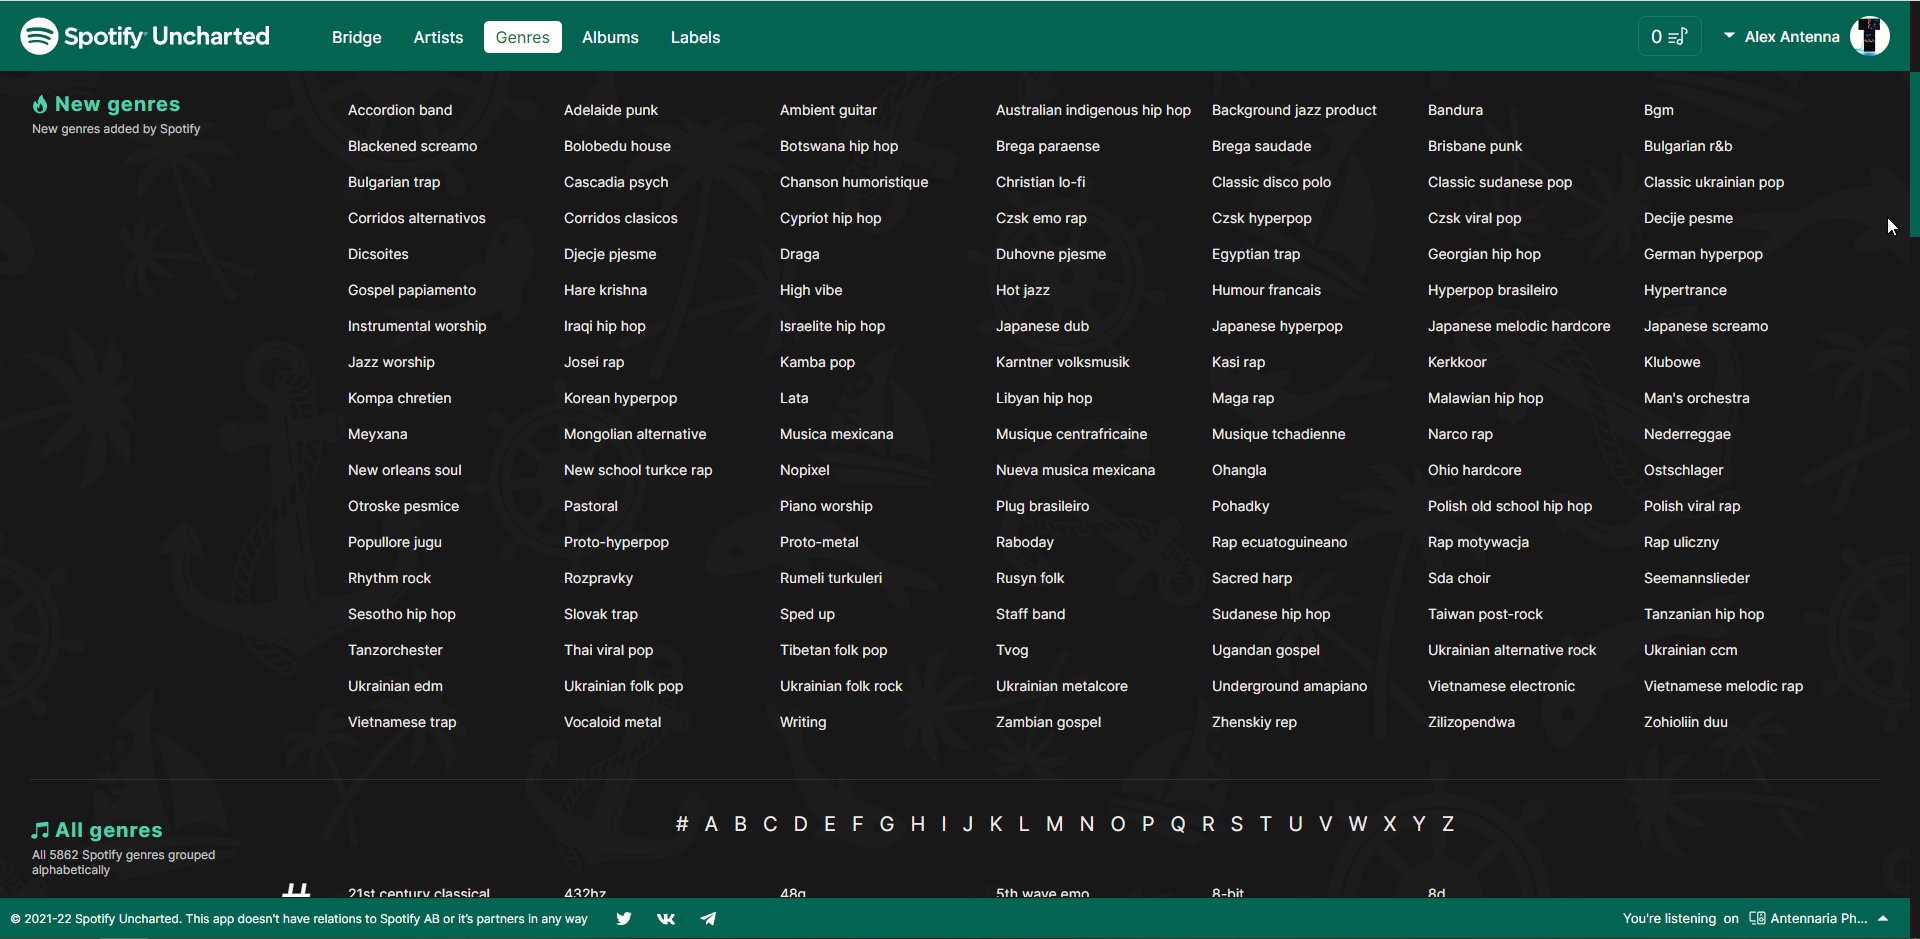Open the VK link in footer

(x=666, y=918)
